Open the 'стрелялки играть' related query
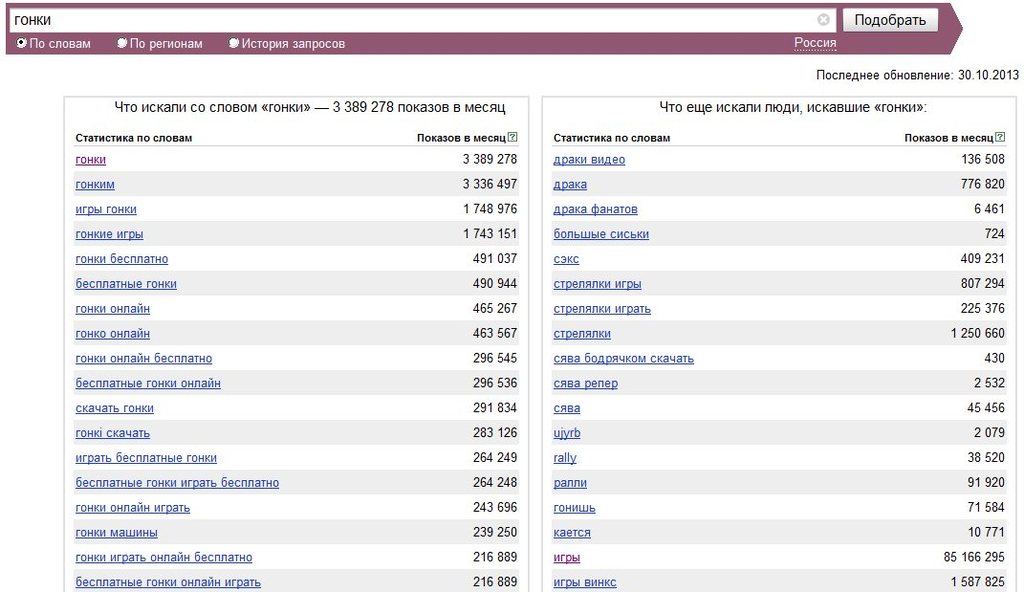Image resolution: width=1024 pixels, height=592 pixels. coord(602,308)
